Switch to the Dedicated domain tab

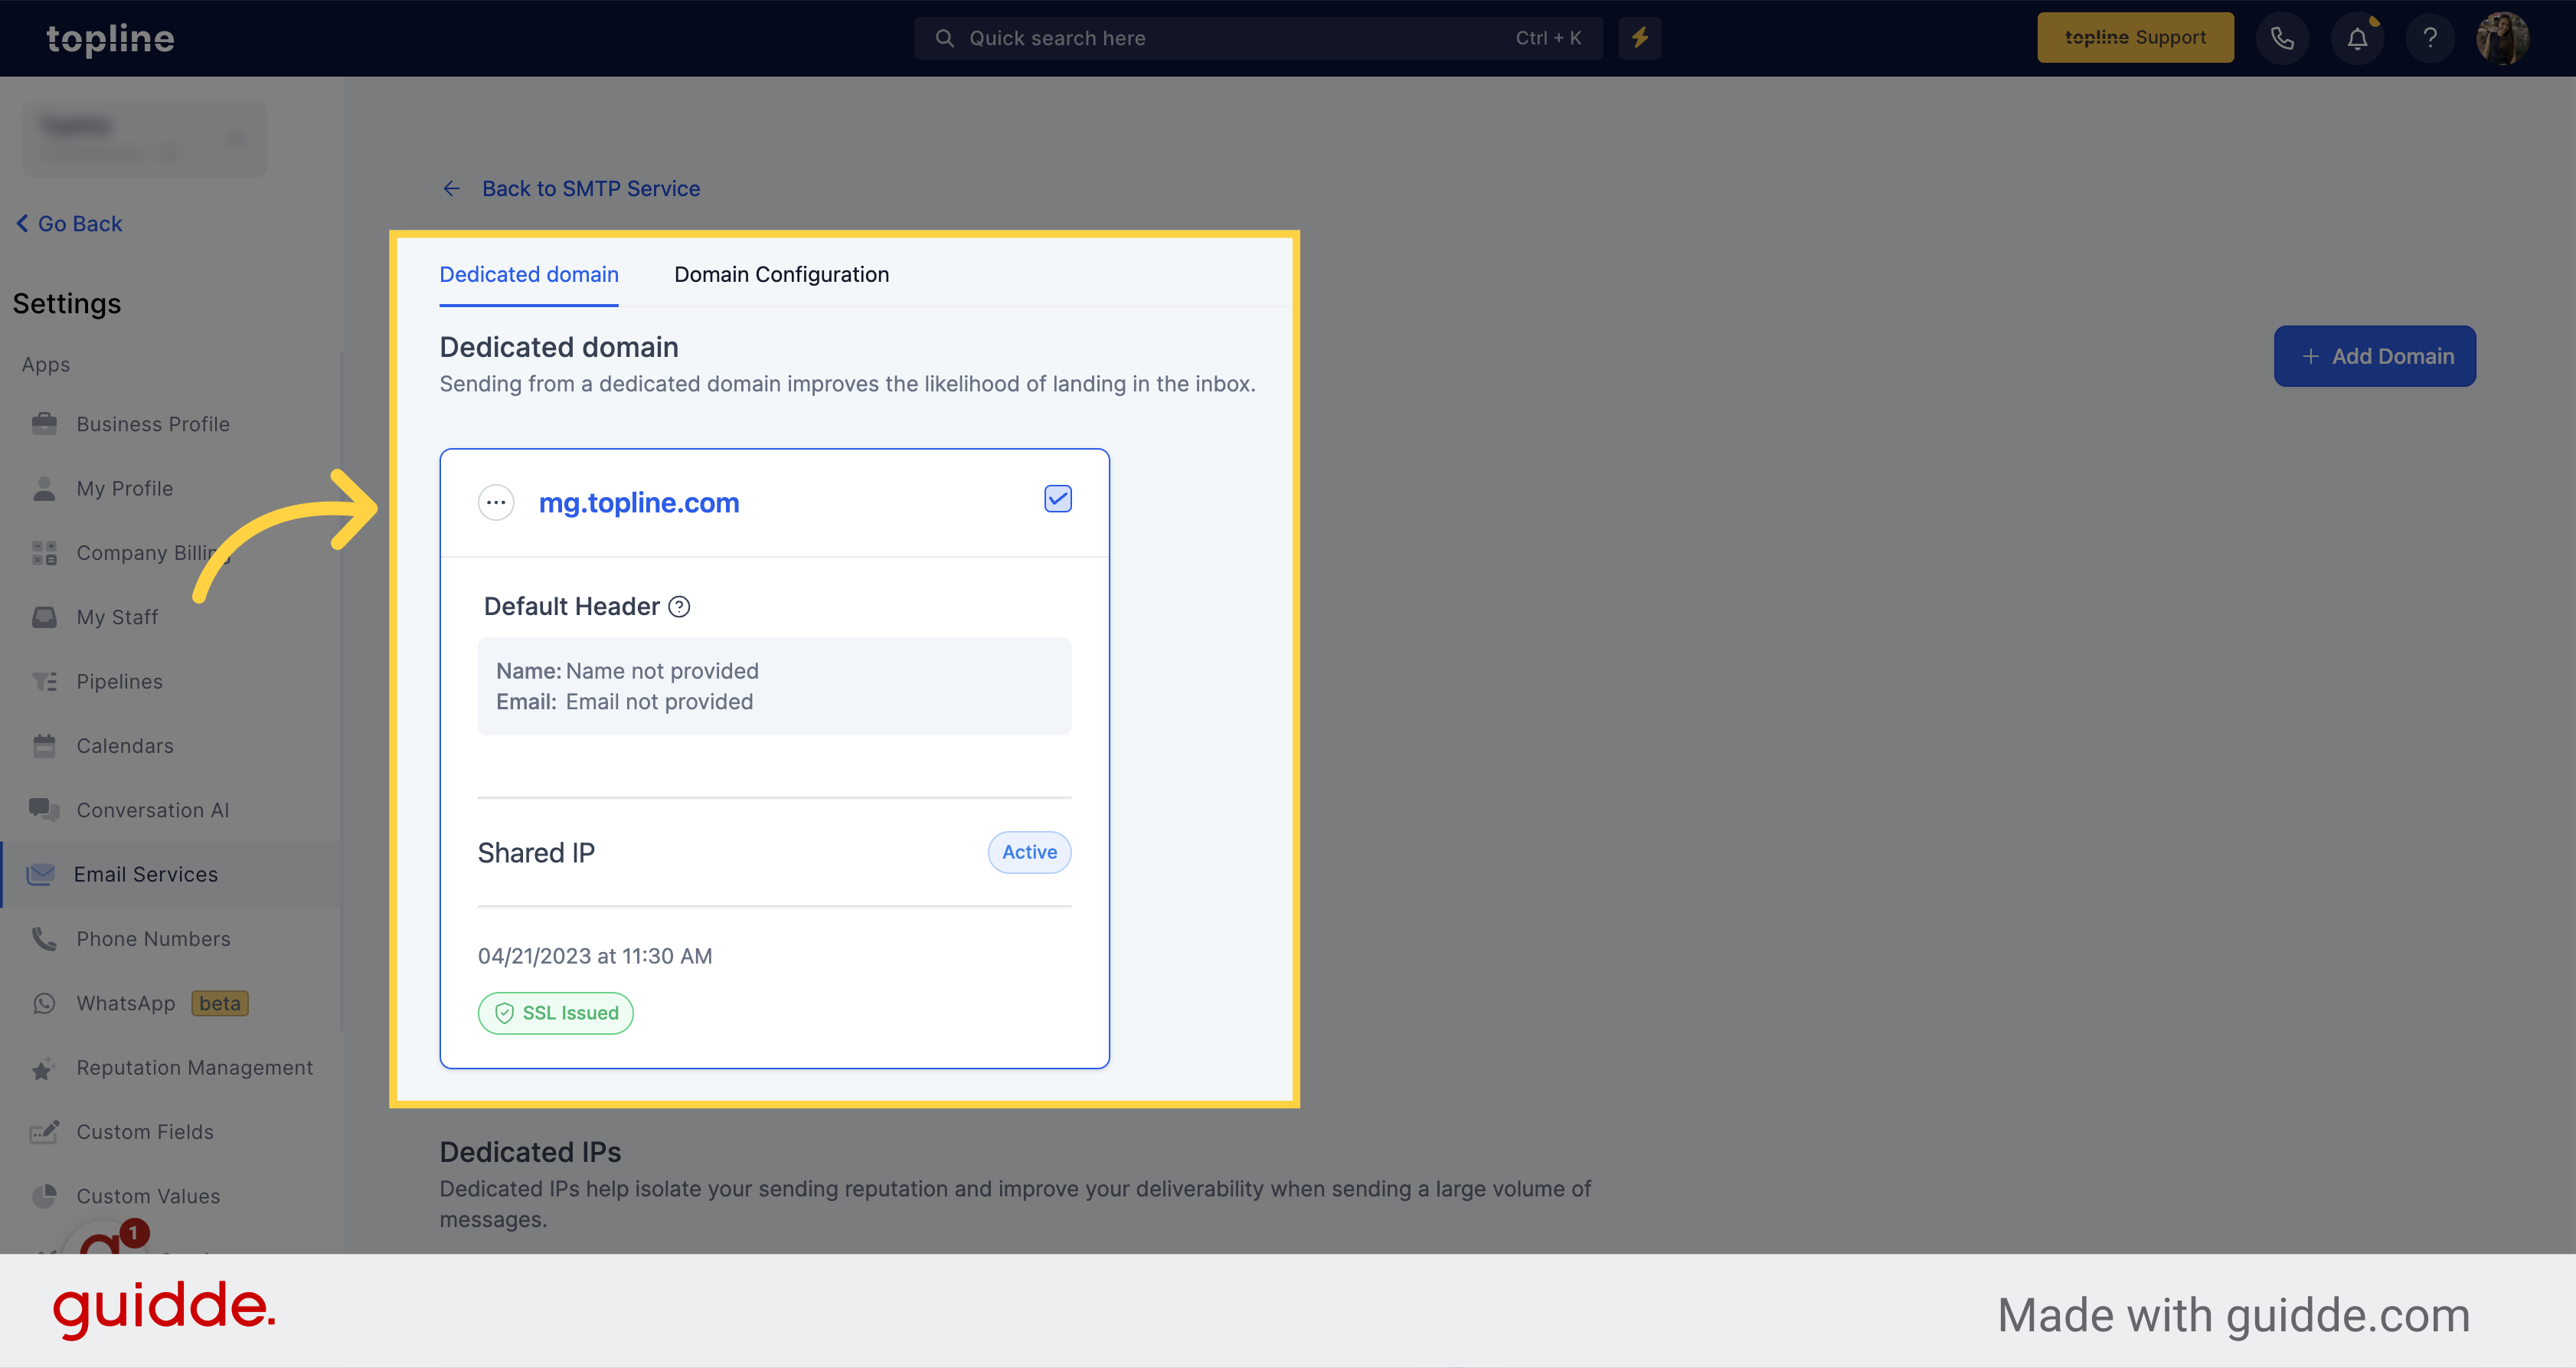pyautogui.click(x=529, y=275)
